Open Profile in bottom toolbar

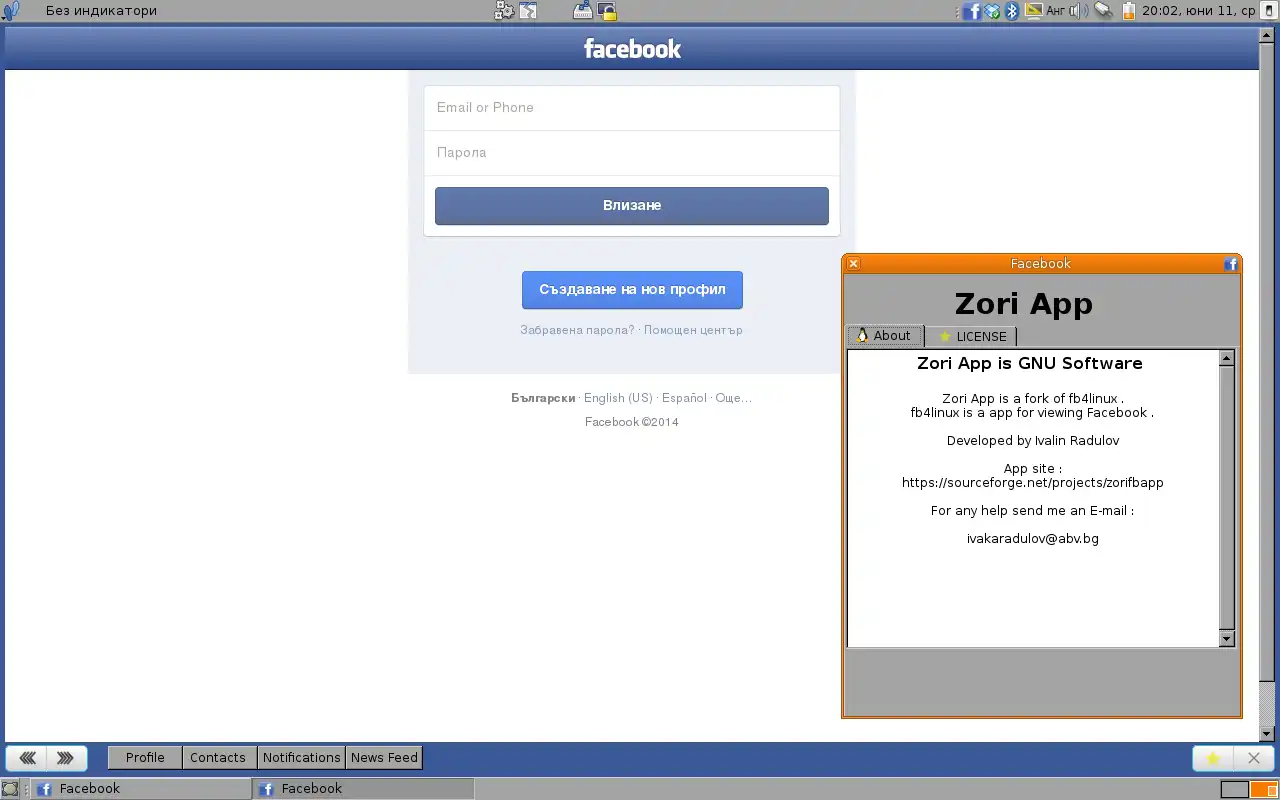[145, 758]
